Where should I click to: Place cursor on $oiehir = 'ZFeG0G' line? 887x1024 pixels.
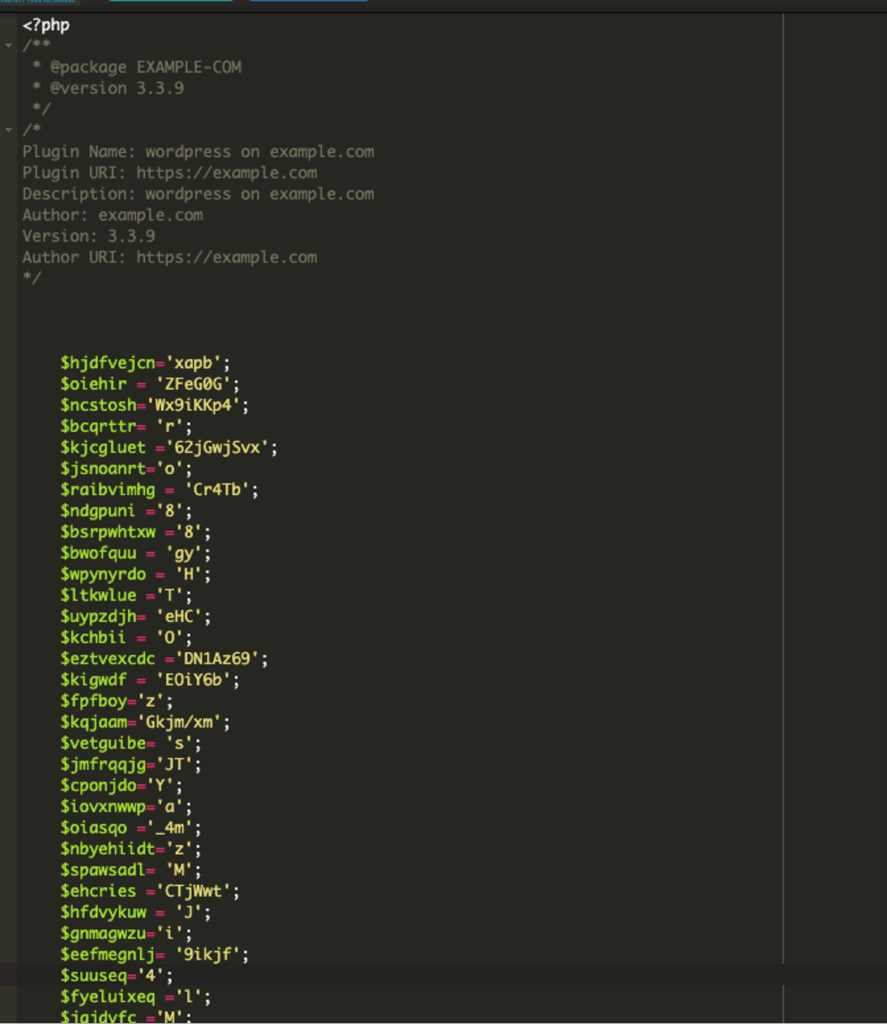point(150,384)
